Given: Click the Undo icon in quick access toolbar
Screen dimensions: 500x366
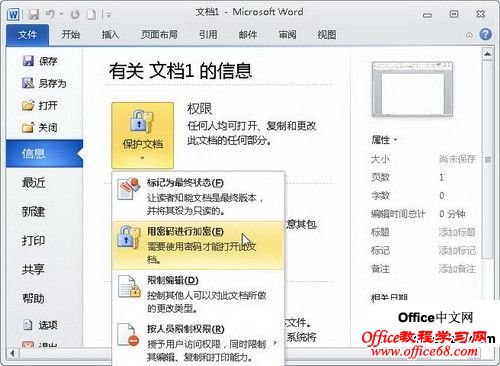Looking at the screenshot, I should pyautogui.click(x=50, y=14).
